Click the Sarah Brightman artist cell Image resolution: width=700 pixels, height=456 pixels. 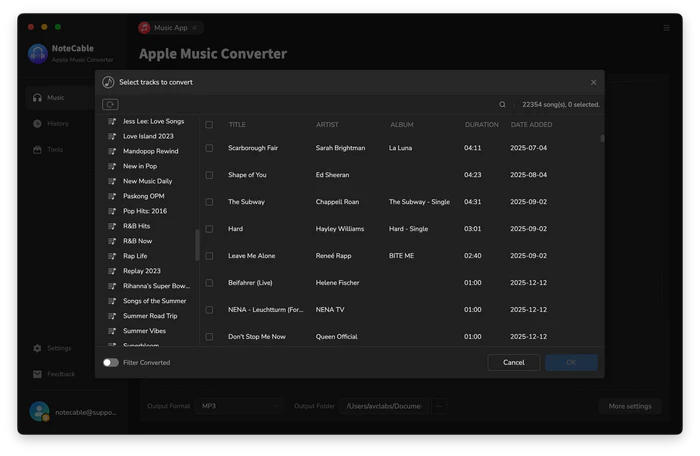[340, 148]
